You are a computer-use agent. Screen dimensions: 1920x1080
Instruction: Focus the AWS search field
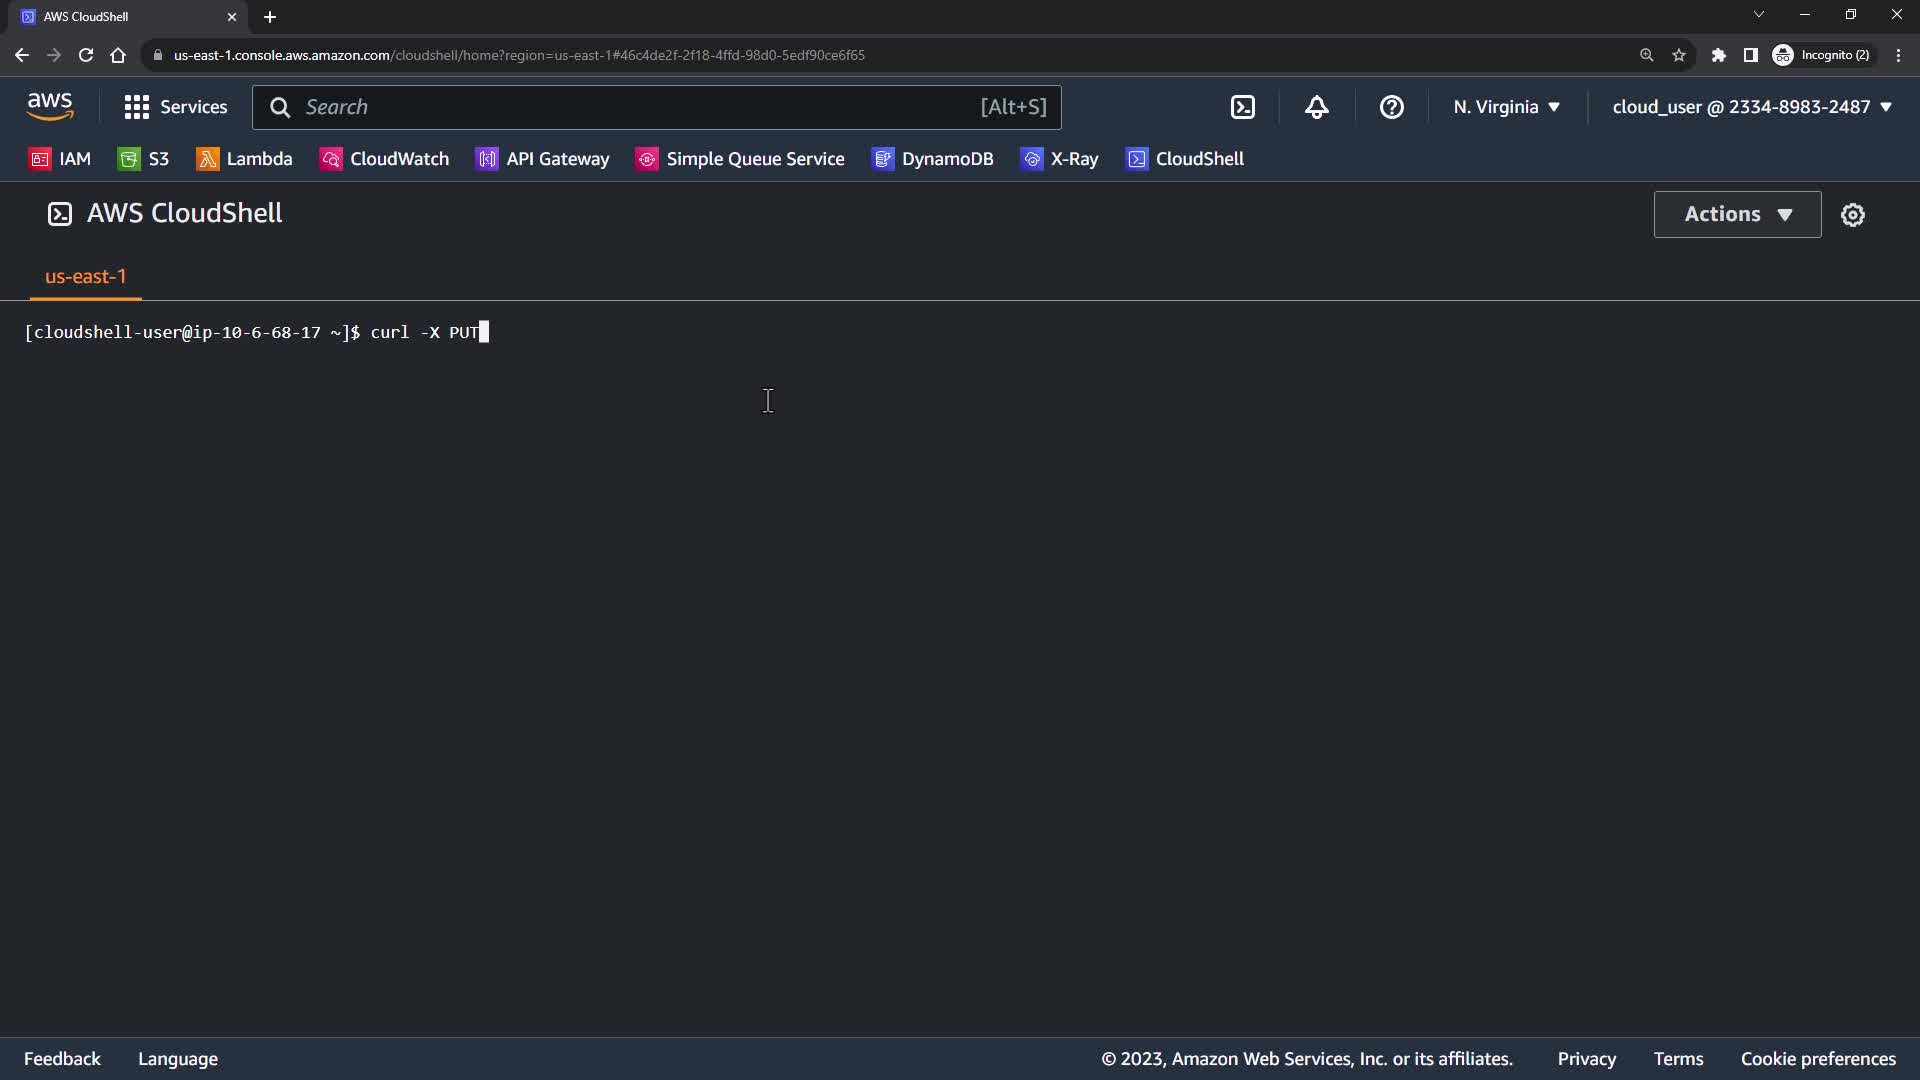click(x=640, y=107)
